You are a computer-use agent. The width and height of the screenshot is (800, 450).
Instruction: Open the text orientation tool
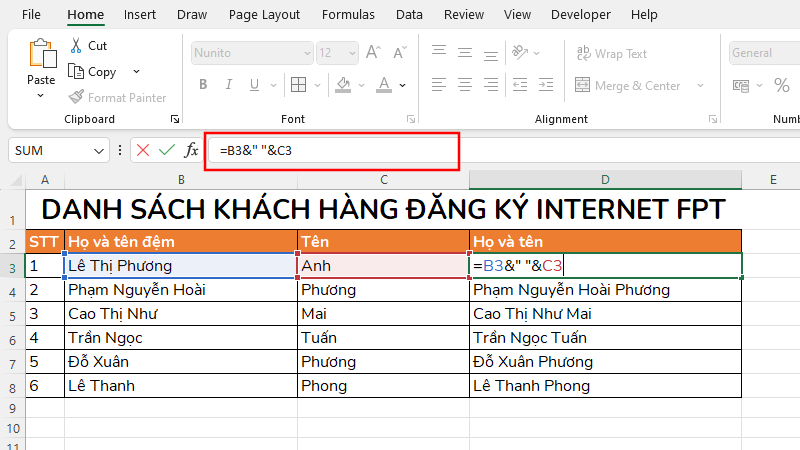coord(520,53)
